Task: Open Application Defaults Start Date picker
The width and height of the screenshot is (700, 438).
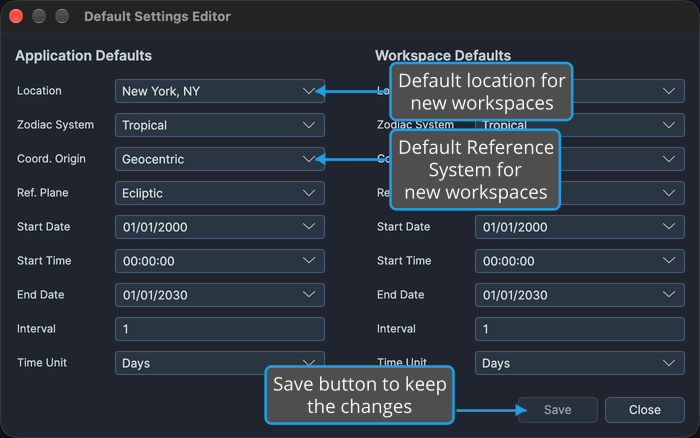Action: (220, 227)
